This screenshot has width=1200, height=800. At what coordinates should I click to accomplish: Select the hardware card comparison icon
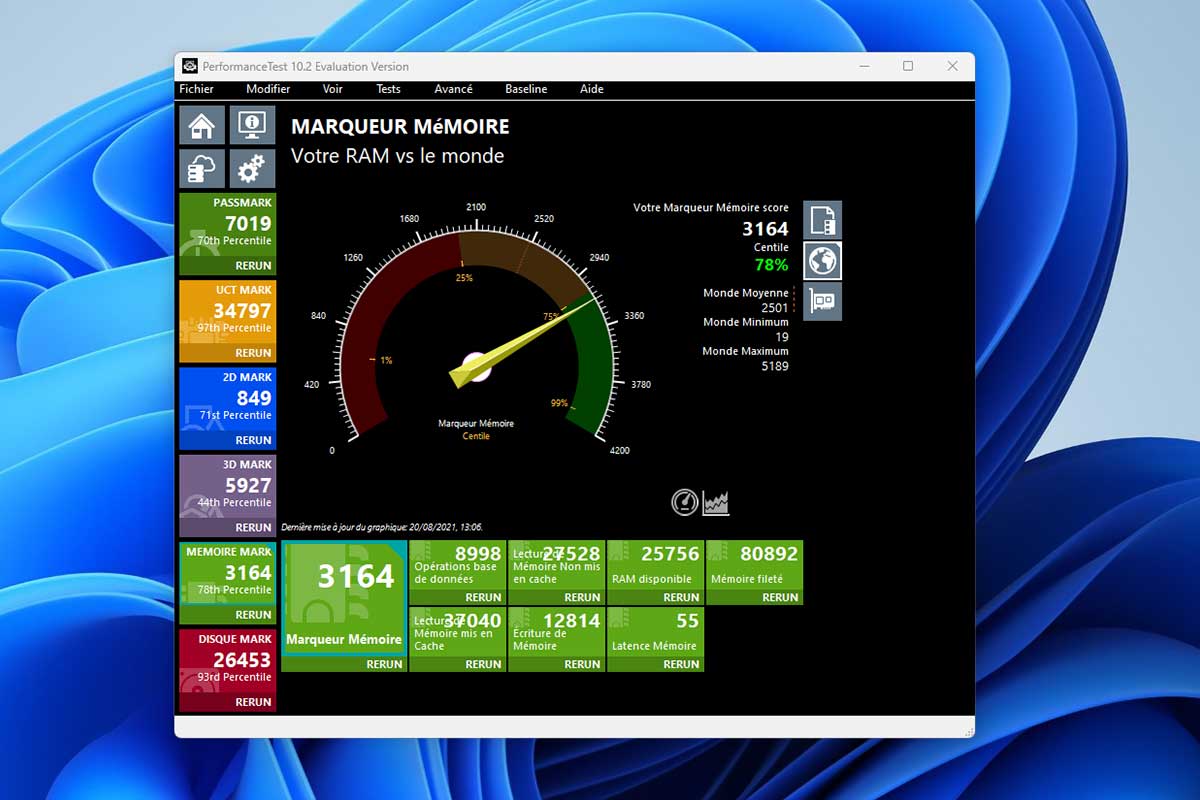[823, 301]
